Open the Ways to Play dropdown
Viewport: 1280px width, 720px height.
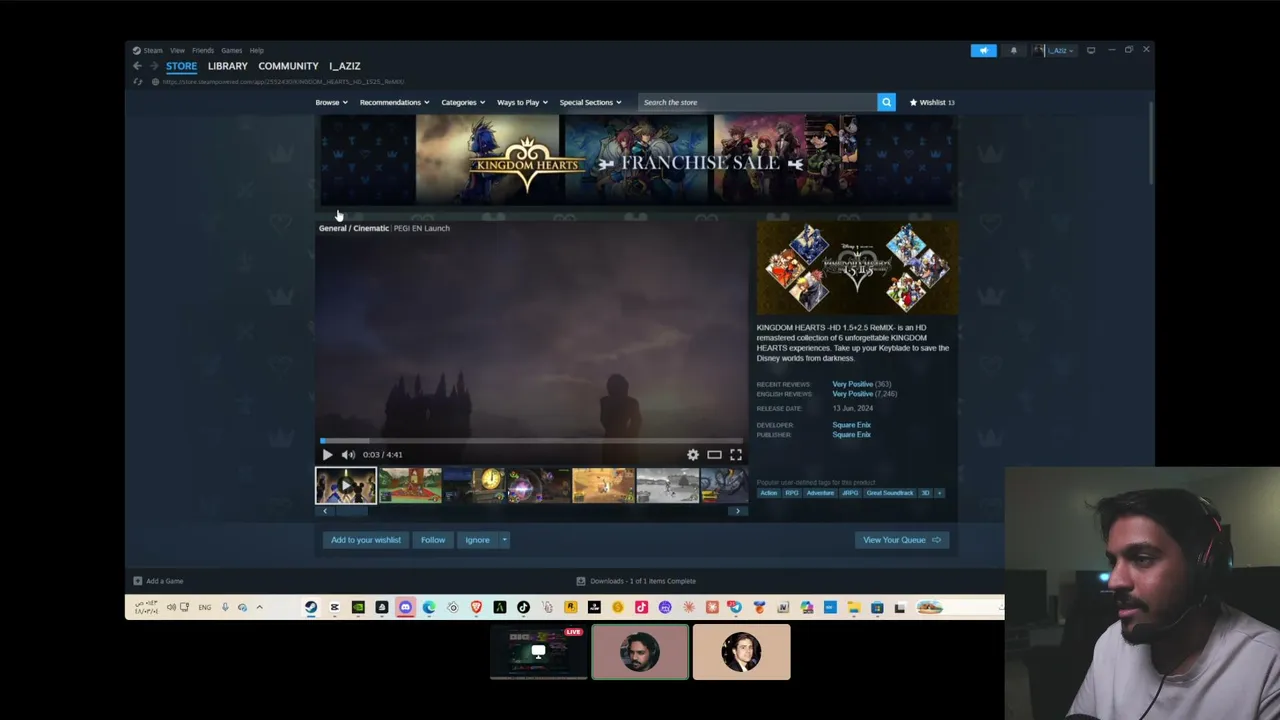[x=522, y=102]
